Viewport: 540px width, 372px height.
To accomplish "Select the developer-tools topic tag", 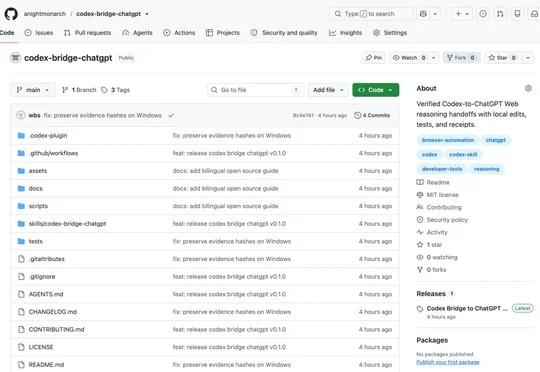I will (442, 169).
